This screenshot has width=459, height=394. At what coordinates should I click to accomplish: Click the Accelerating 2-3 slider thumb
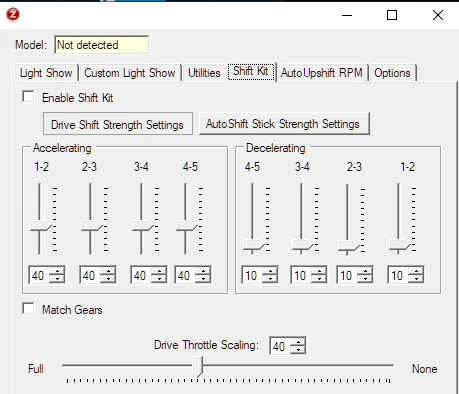point(91,226)
